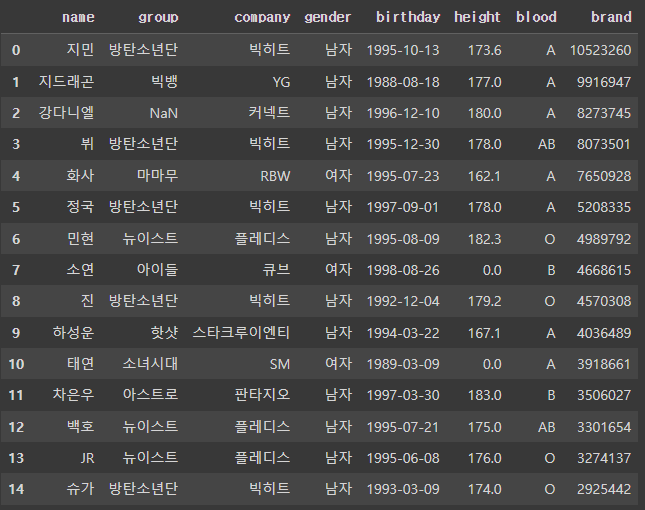Click birthday value 1995-10-13
This screenshot has height=510, width=645.
click(403, 50)
